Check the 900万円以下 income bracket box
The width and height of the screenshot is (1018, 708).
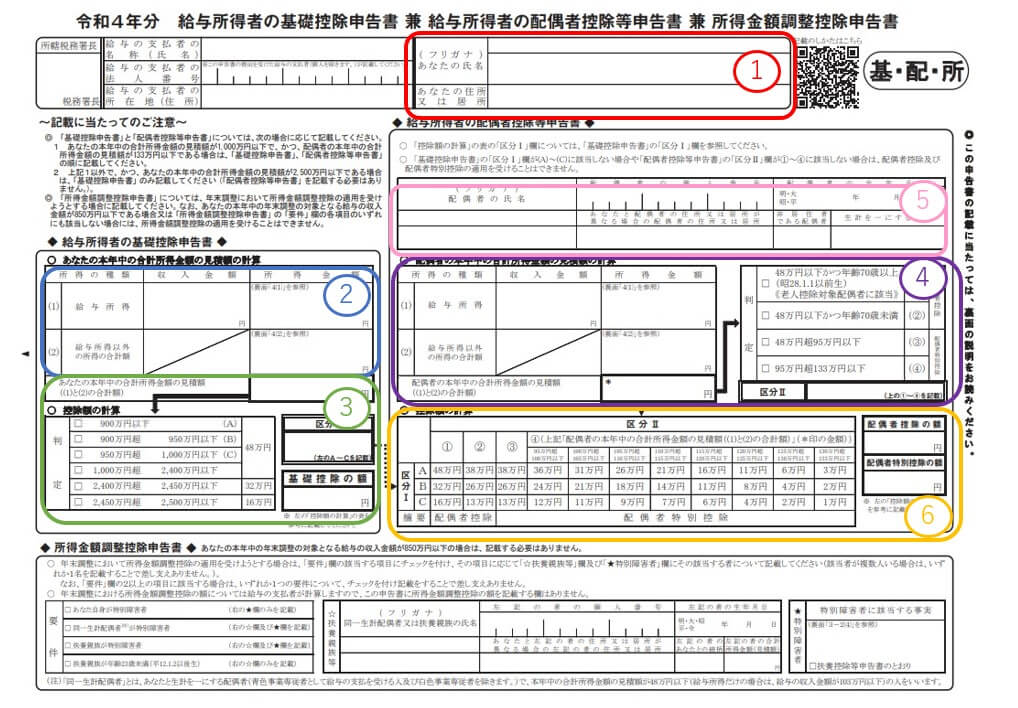76,426
